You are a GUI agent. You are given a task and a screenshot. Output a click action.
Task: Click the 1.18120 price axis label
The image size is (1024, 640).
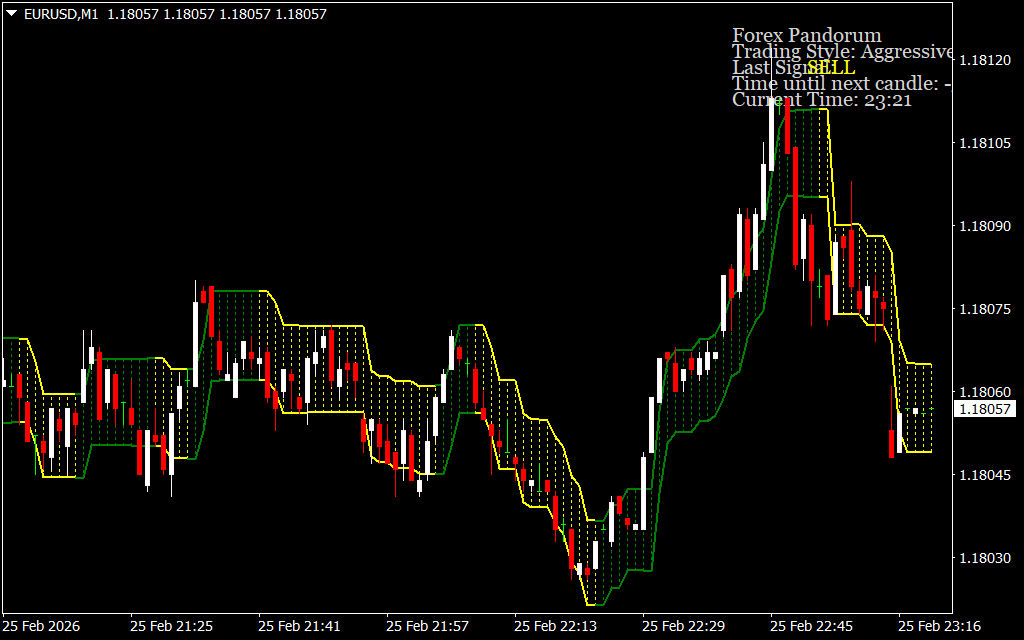(985, 61)
